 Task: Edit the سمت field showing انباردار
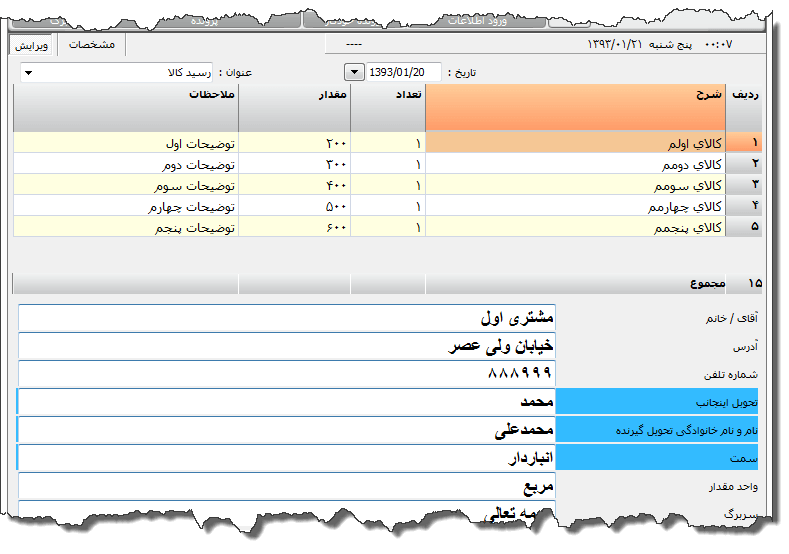click(286, 458)
